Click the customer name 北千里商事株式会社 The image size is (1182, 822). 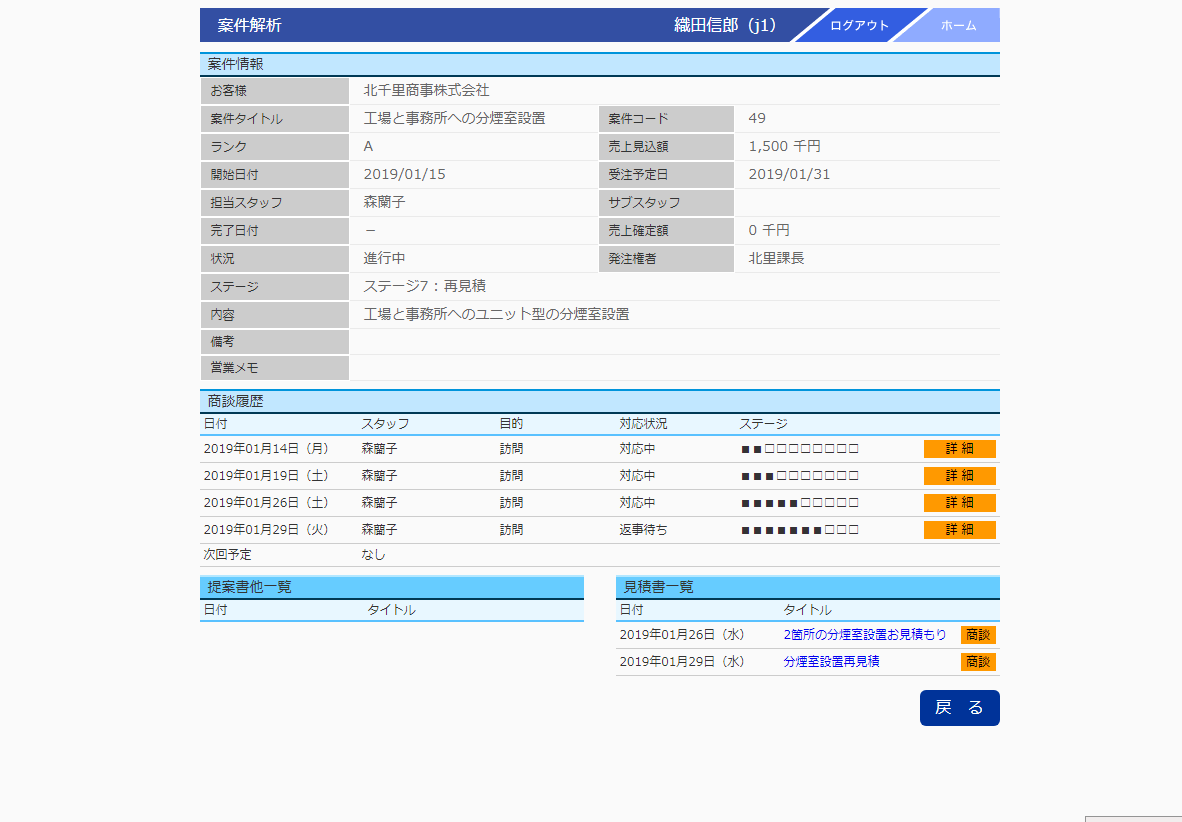[426, 91]
